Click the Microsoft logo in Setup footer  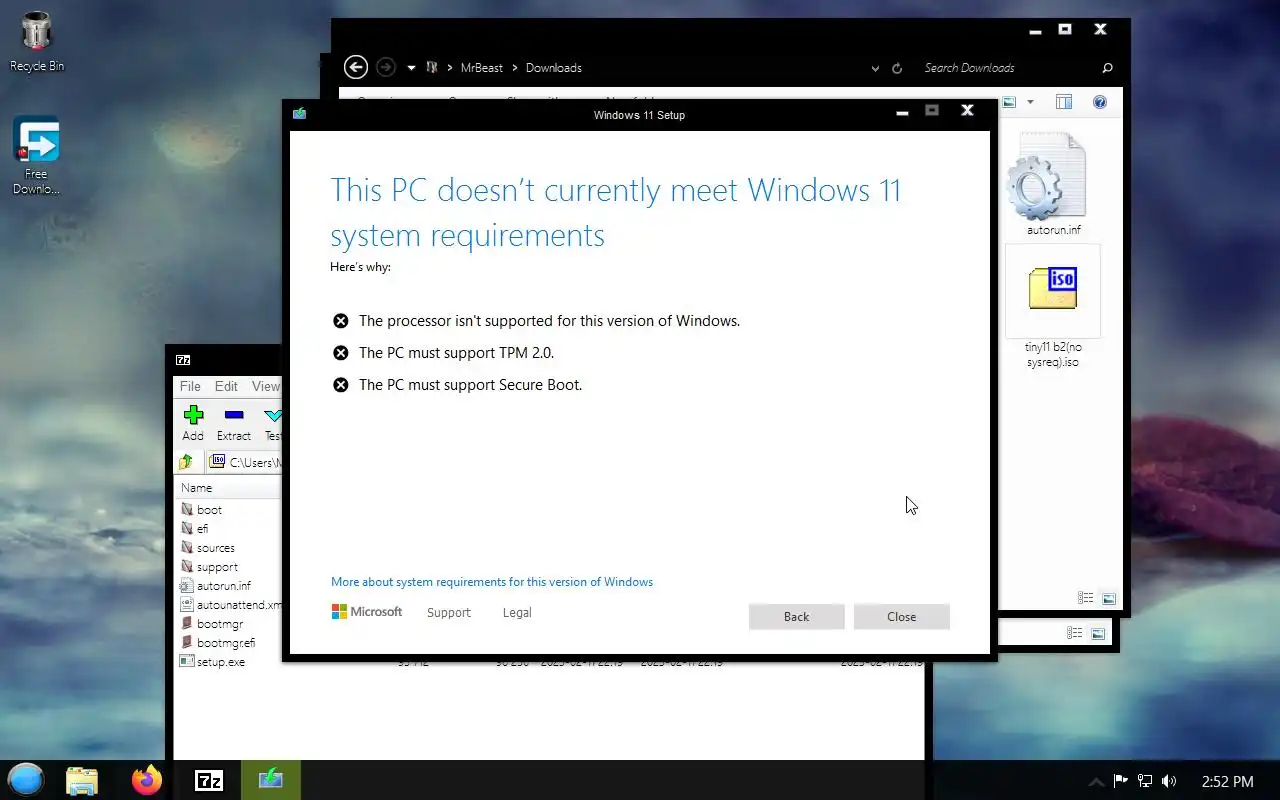pyautogui.click(x=367, y=612)
